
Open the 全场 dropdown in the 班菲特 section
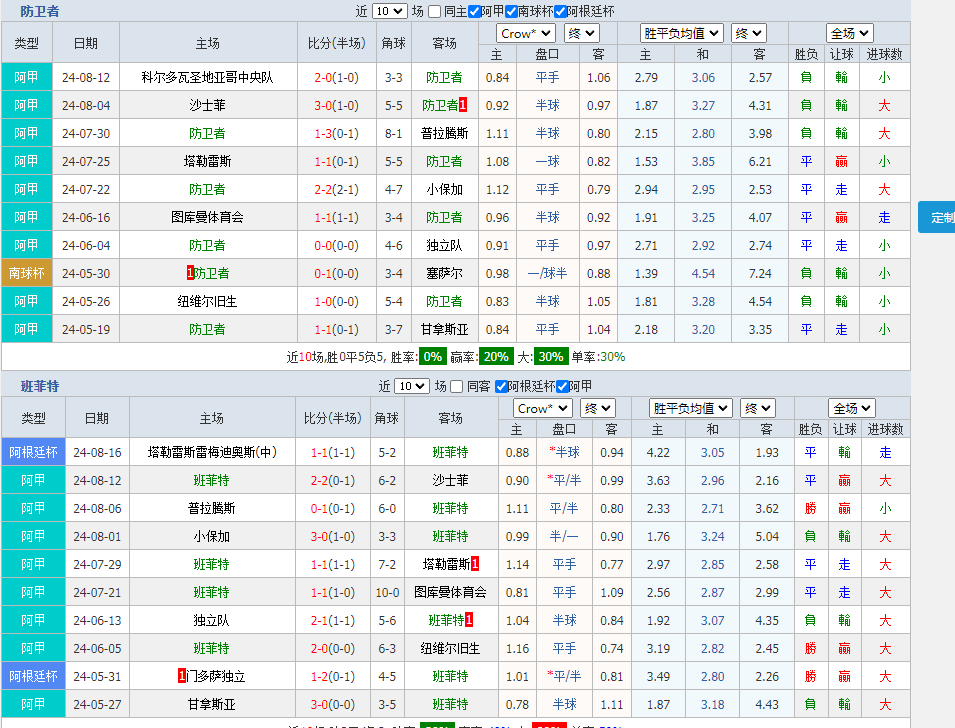pos(849,407)
